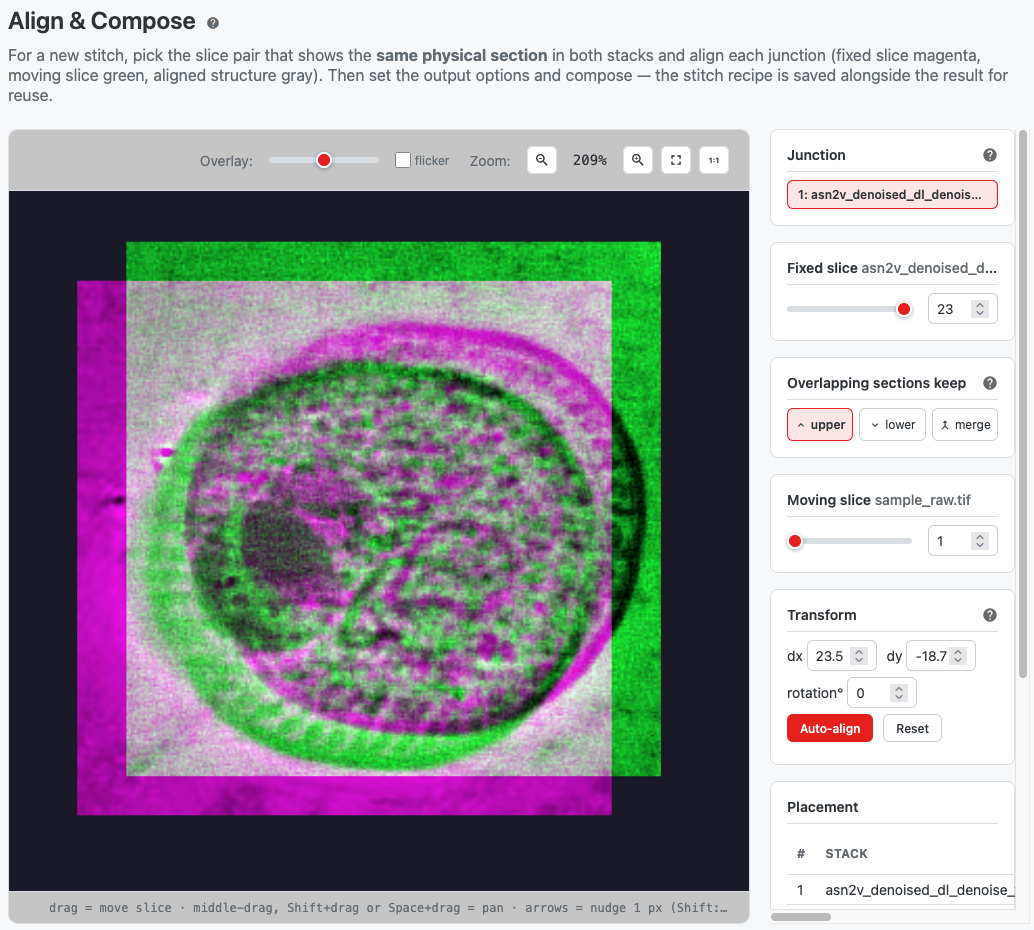Show help for the Junction panel

pyautogui.click(x=990, y=155)
